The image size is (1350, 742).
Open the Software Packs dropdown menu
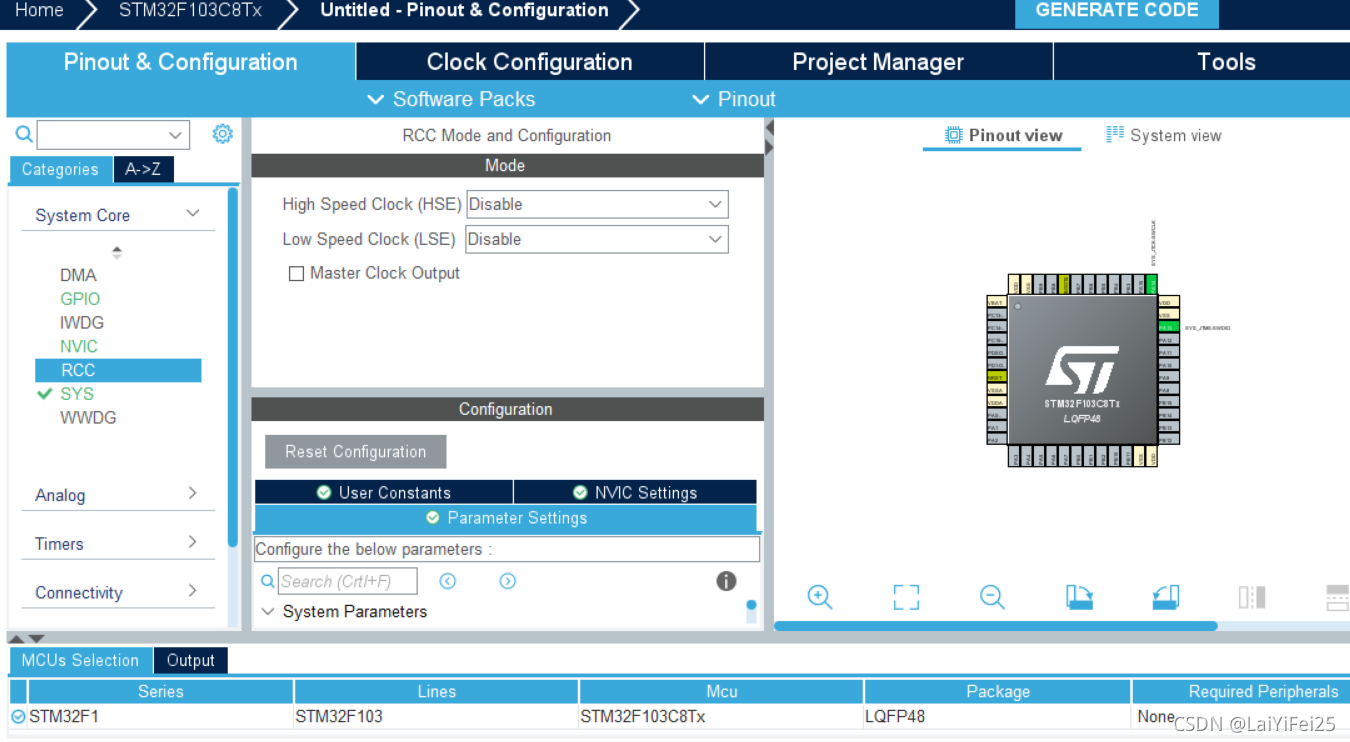451,99
